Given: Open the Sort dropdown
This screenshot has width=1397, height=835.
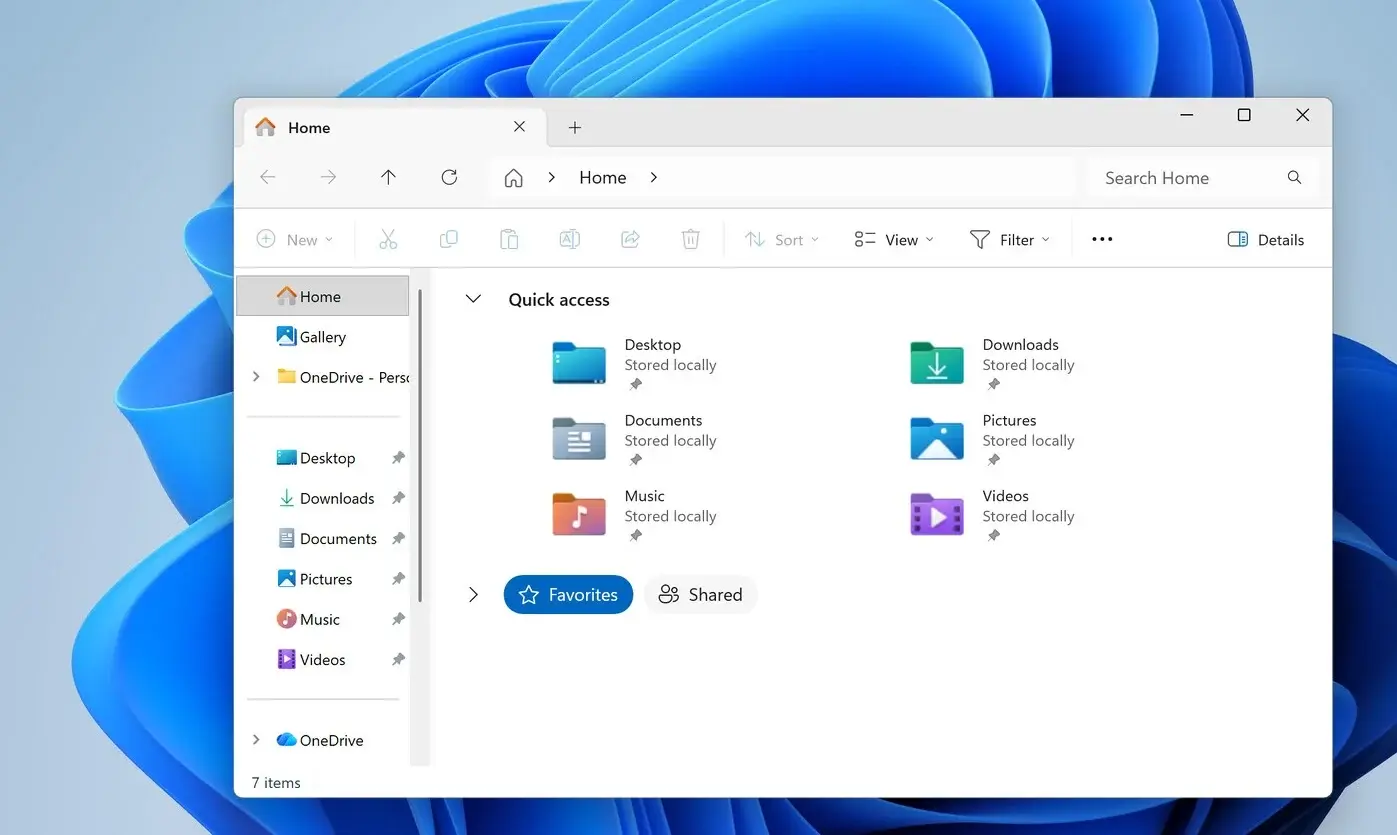Looking at the screenshot, I should coord(782,239).
